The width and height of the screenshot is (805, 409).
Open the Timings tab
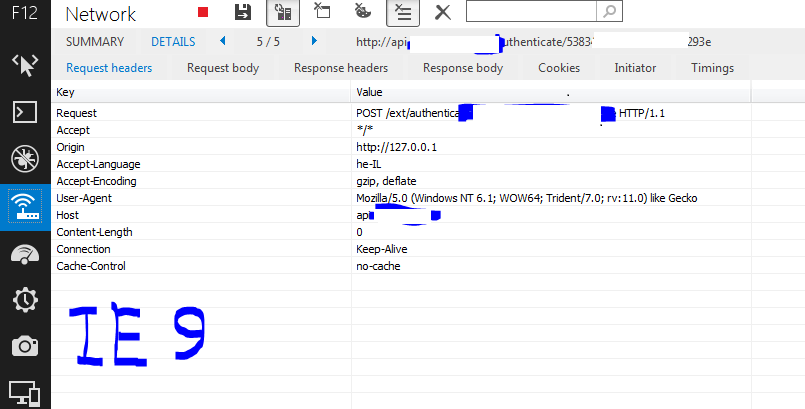713,68
